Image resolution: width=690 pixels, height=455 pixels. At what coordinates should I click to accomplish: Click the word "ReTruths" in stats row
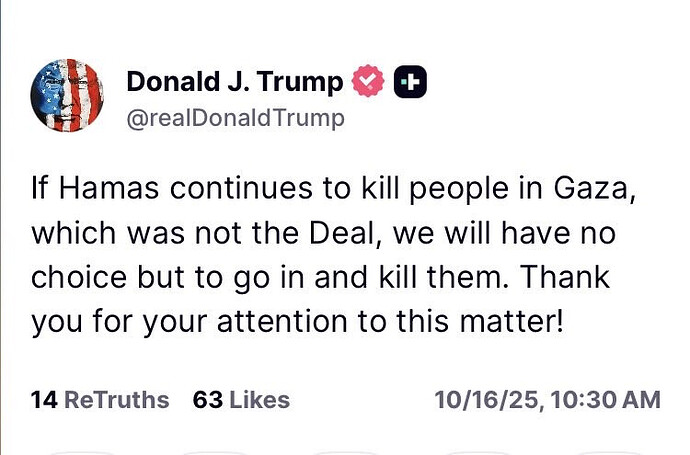tap(116, 400)
